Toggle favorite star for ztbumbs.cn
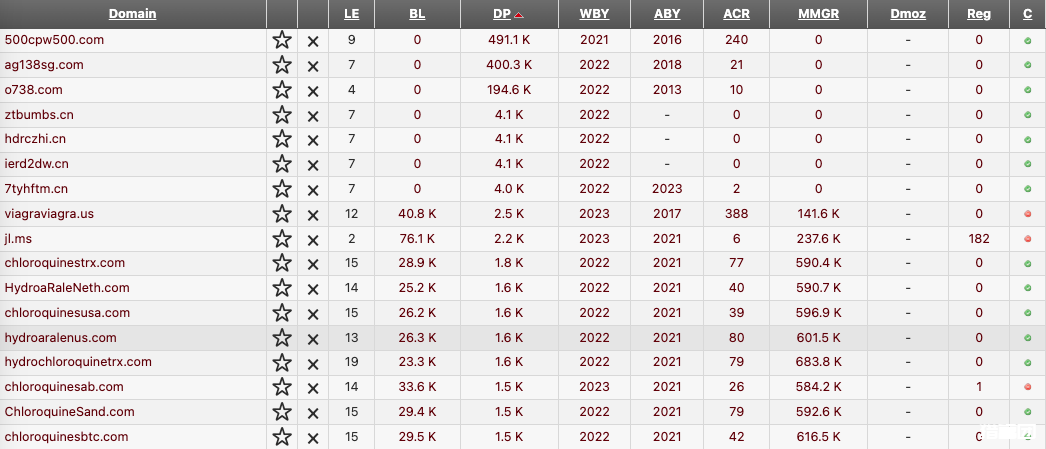The image size is (1046, 449). pos(282,115)
